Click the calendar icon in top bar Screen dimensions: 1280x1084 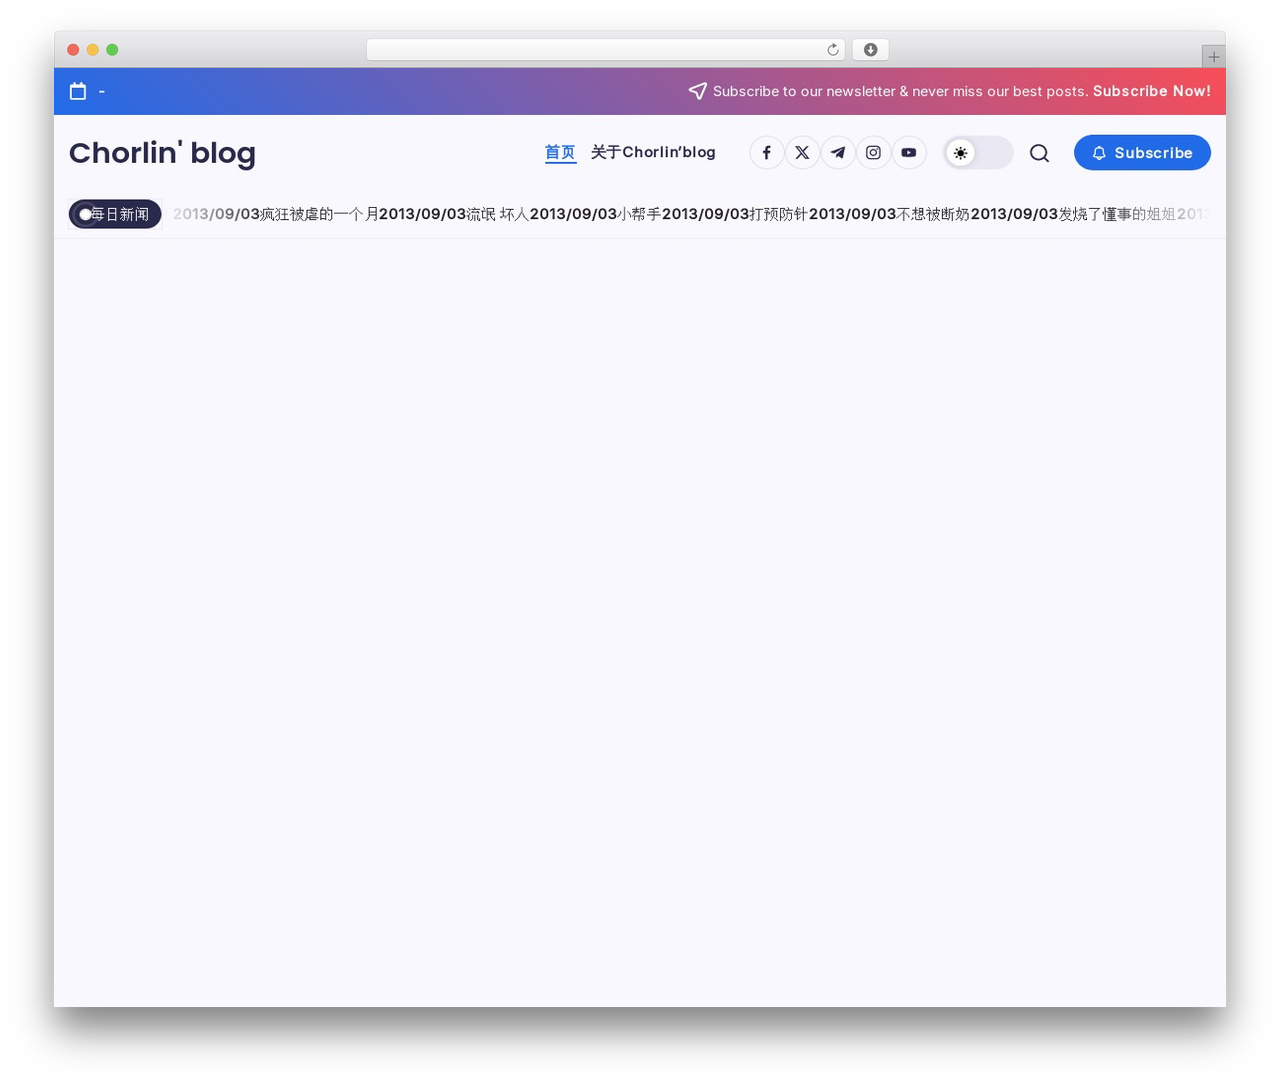point(78,91)
